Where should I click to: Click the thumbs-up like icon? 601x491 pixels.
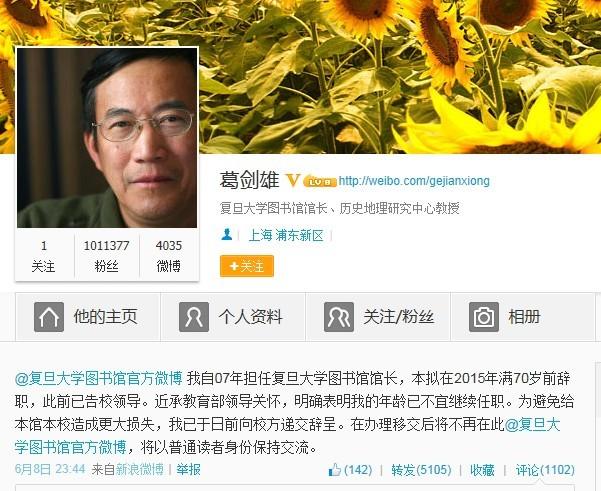pyautogui.click(x=335, y=470)
